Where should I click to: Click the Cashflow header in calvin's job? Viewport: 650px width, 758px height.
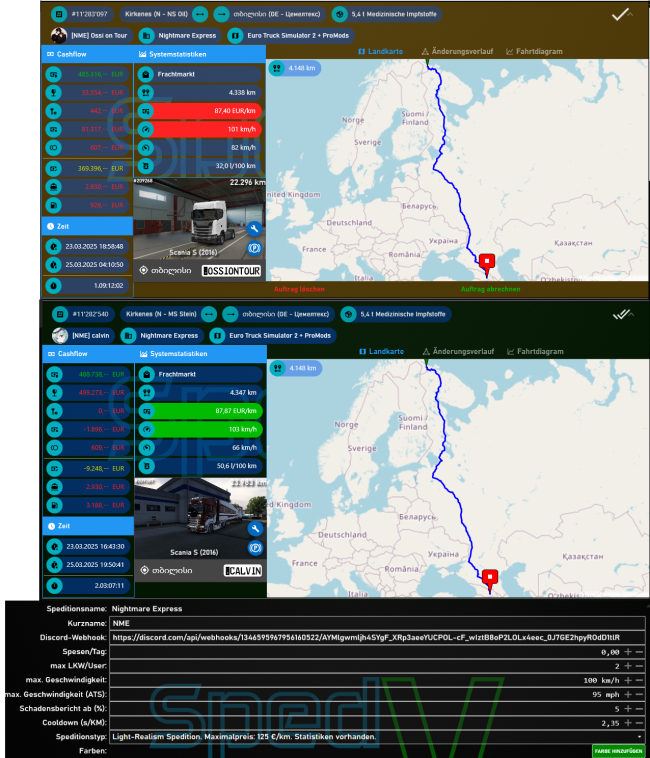click(x=88, y=354)
